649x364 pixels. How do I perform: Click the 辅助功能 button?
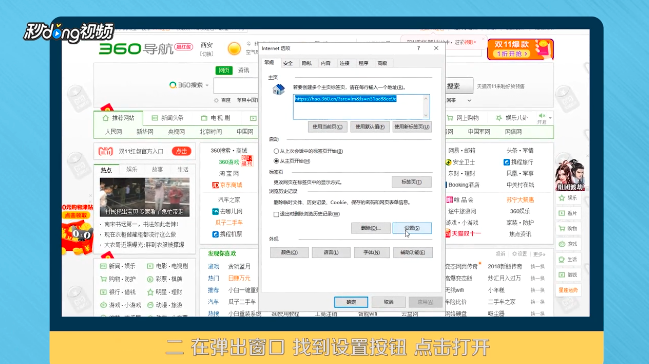click(x=413, y=253)
